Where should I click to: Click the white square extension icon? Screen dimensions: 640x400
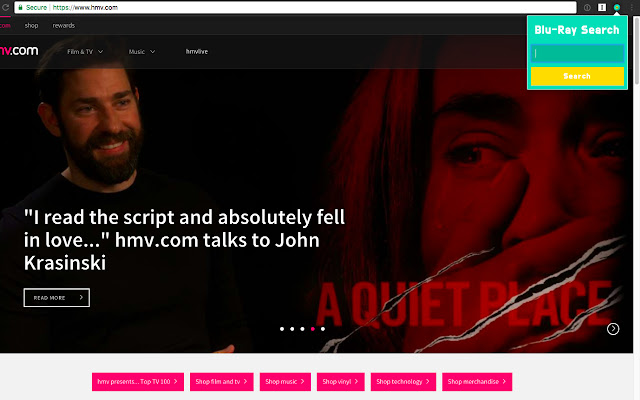(x=602, y=7)
